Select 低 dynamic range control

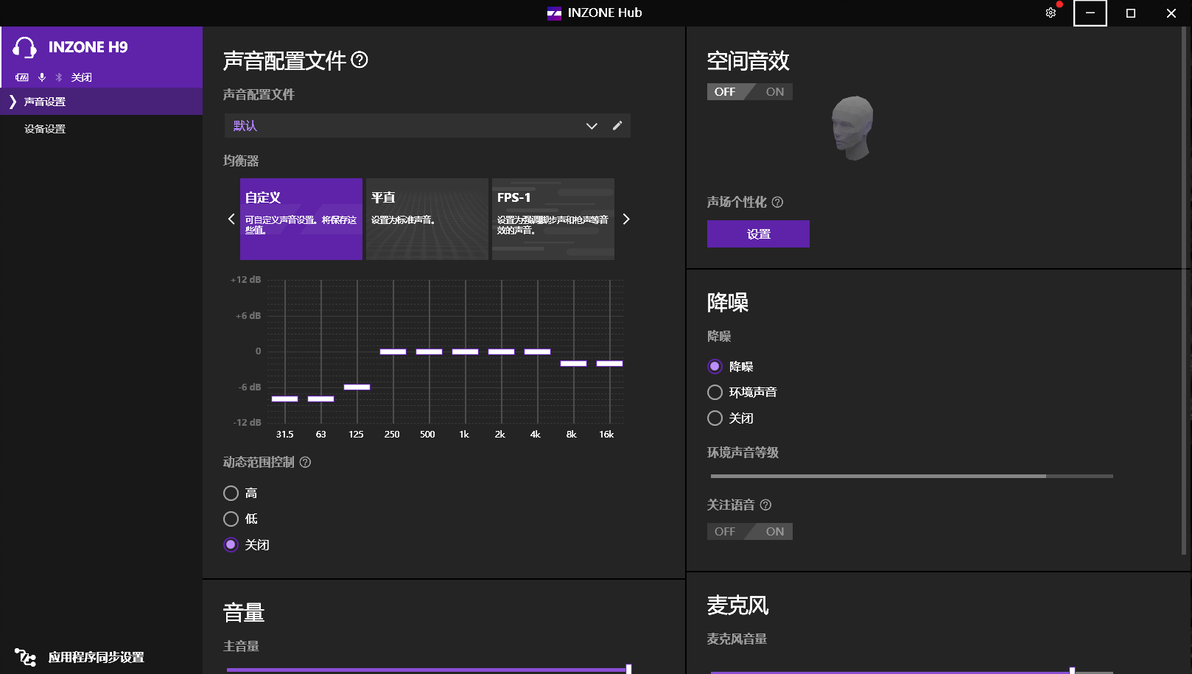coord(231,519)
